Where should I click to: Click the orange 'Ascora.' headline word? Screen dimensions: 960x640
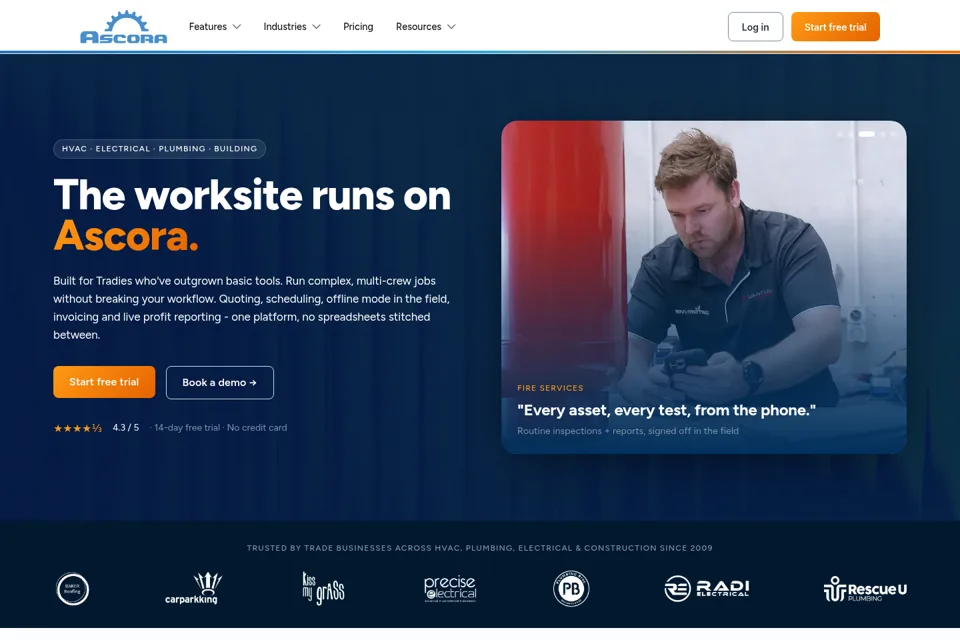tap(126, 236)
